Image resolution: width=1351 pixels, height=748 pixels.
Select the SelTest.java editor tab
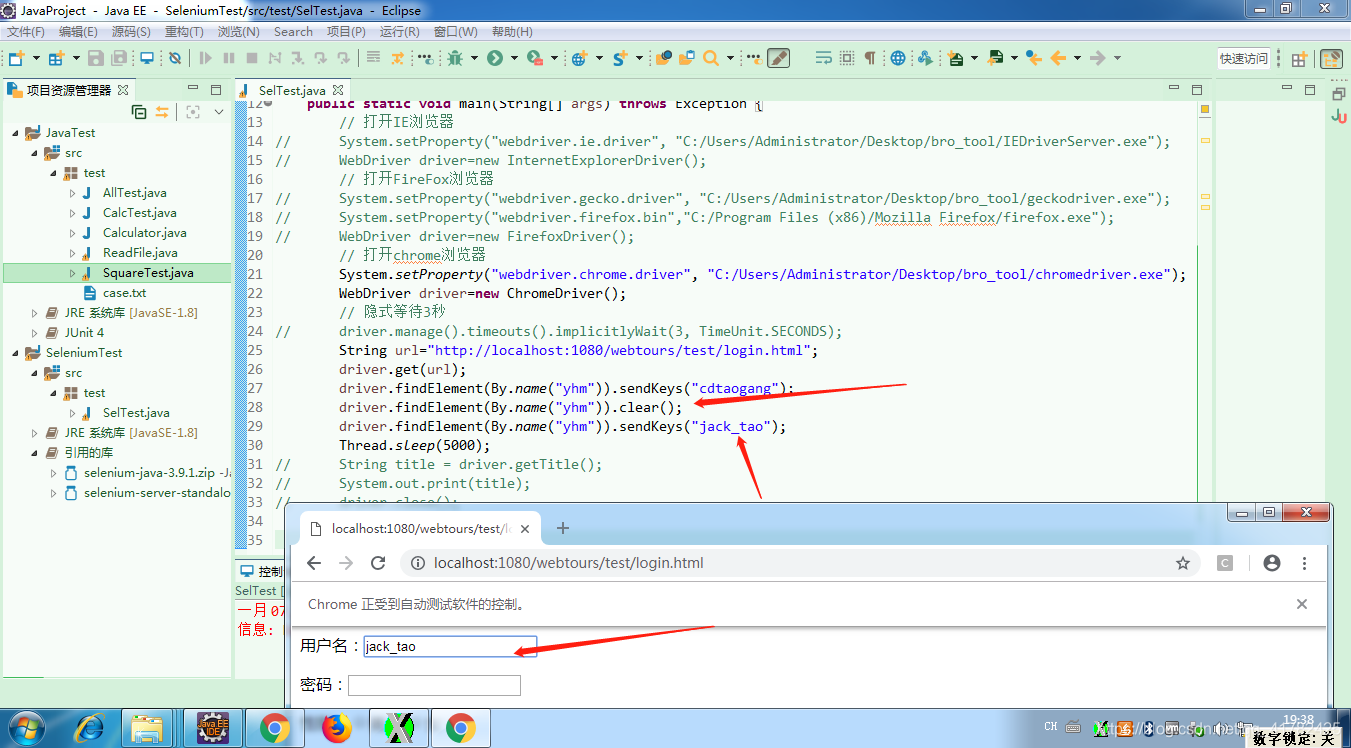pyautogui.click(x=291, y=90)
